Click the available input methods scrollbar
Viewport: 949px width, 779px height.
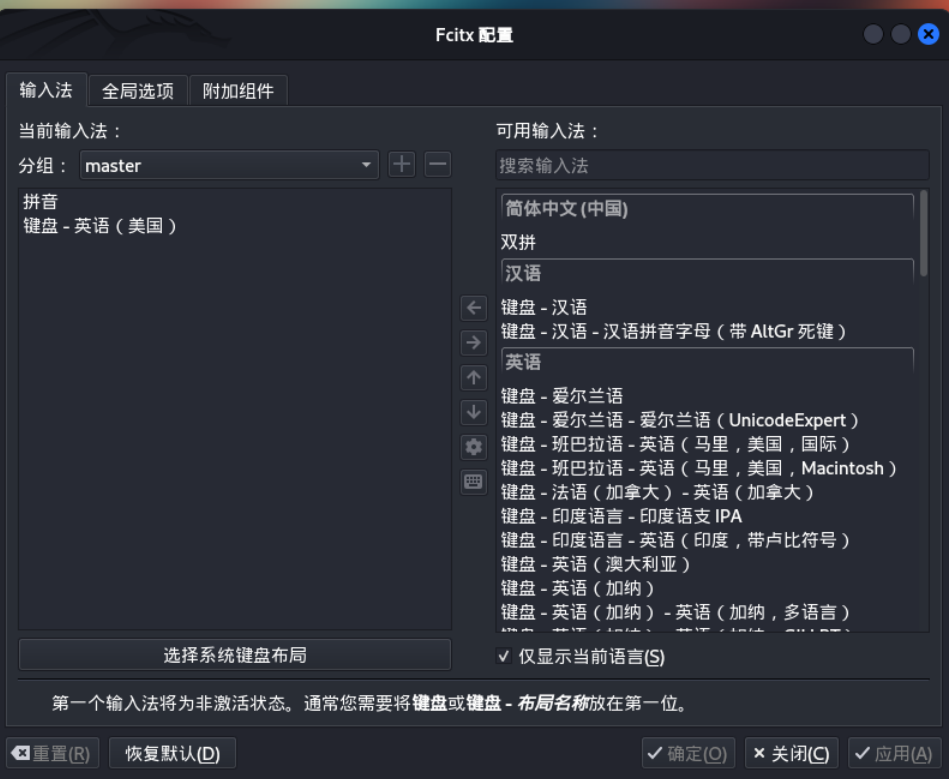tap(924, 233)
